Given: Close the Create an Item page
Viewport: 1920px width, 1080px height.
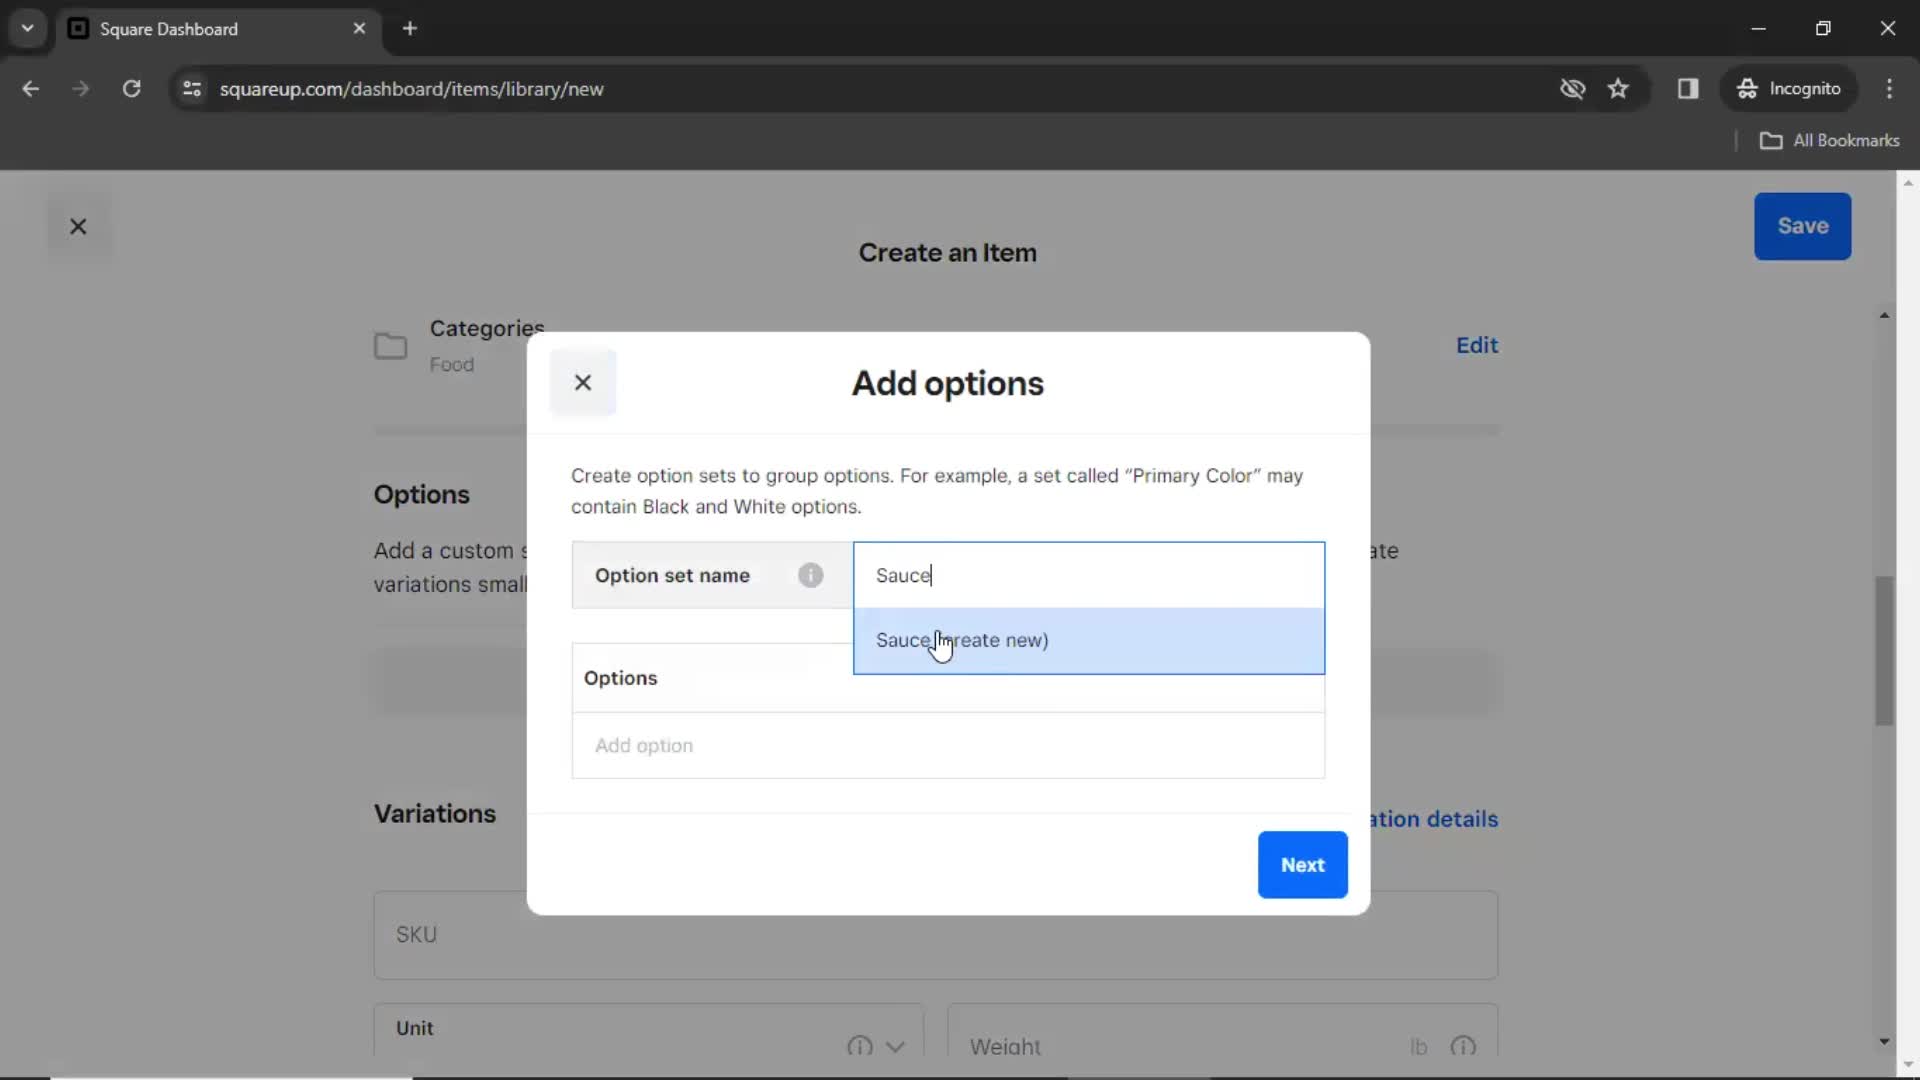Looking at the screenshot, I should click(78, 227).
